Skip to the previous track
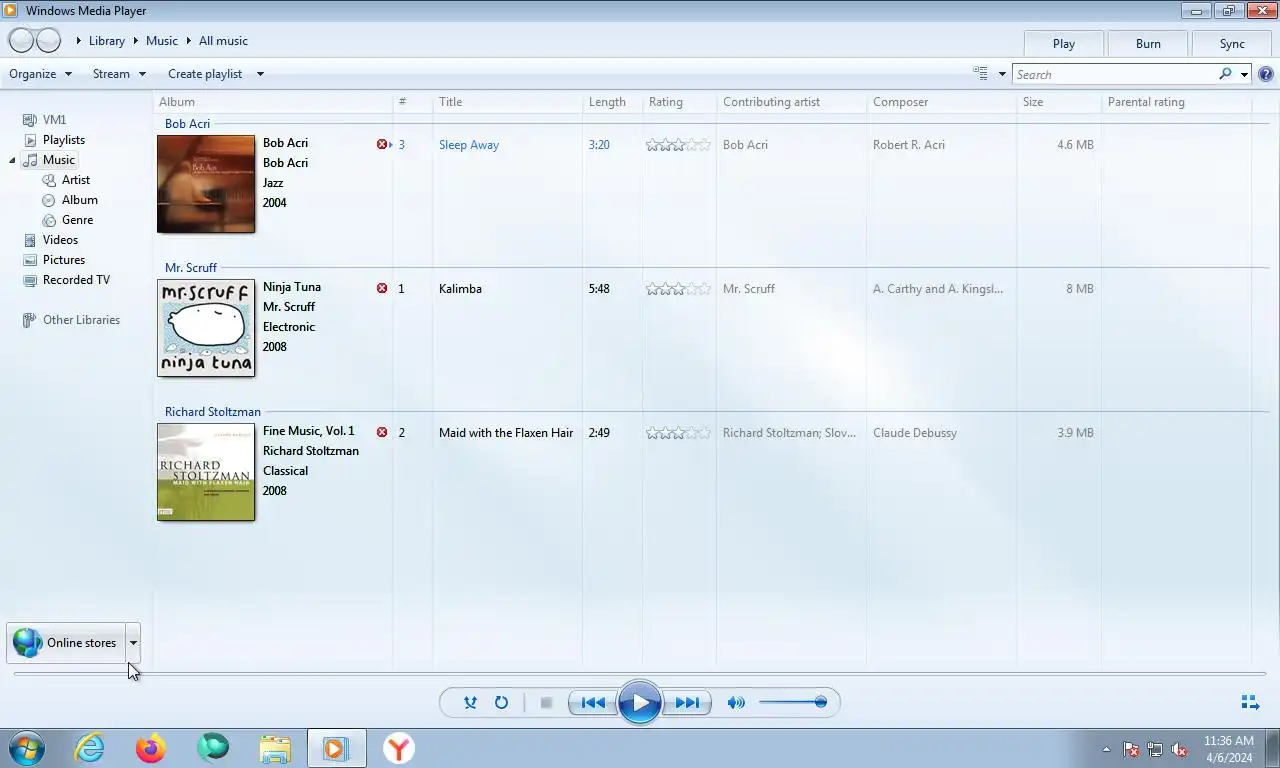The image size is (1280, 768). (x=593, y=703)
